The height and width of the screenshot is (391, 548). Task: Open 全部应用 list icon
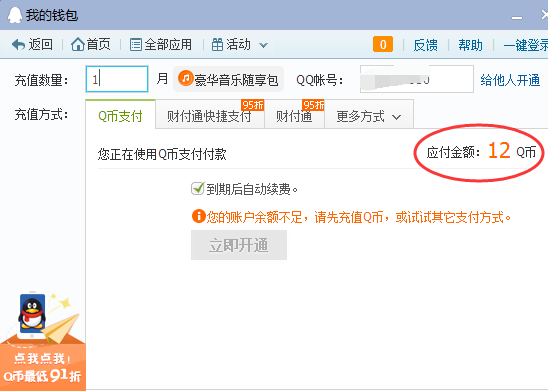click(136, 45)
